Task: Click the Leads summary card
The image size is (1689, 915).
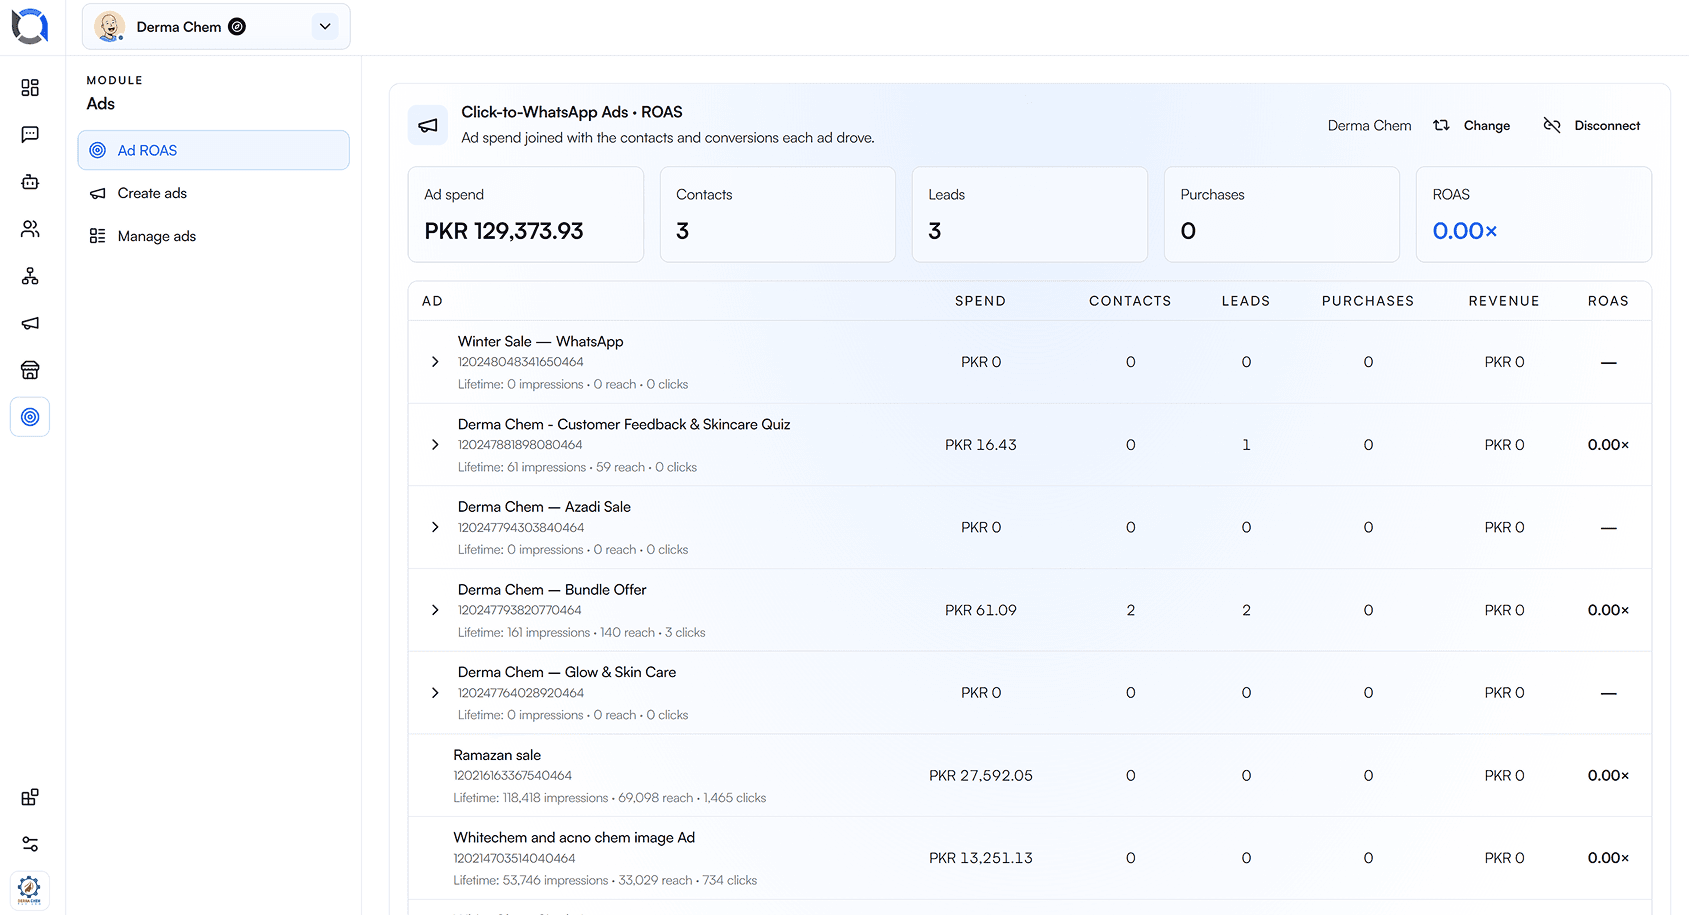Action: (1030, 214)
